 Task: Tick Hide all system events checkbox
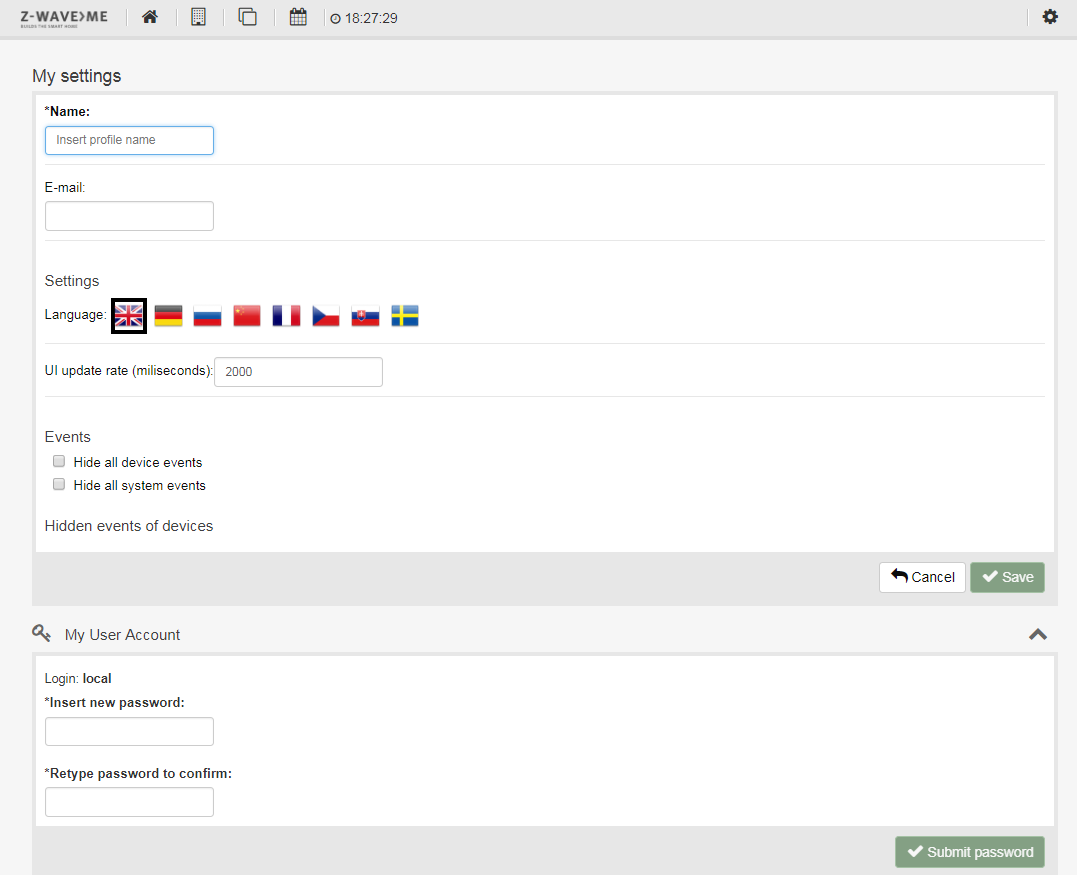pos(59,485)
